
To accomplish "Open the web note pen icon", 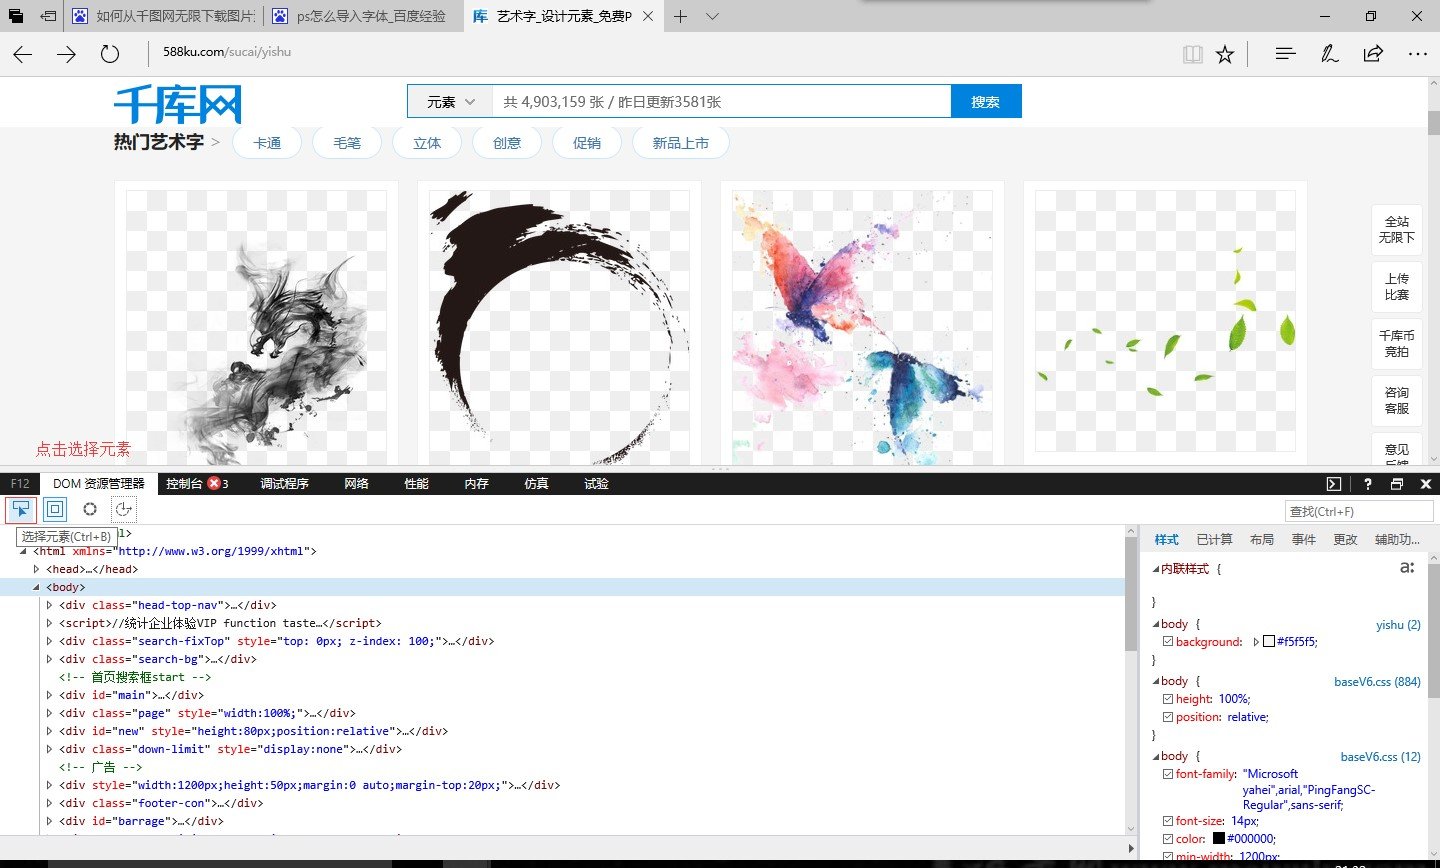I will (1329, 54).
